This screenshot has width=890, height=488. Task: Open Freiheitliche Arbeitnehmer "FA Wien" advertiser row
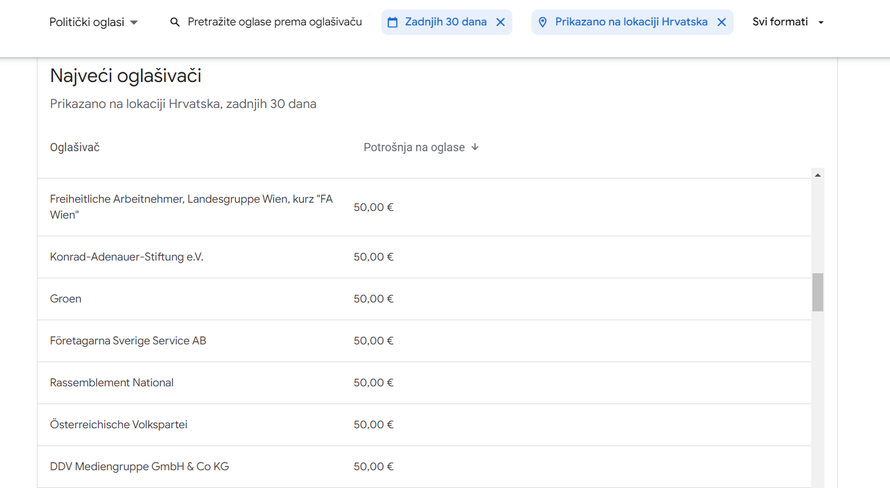point(191,207)
